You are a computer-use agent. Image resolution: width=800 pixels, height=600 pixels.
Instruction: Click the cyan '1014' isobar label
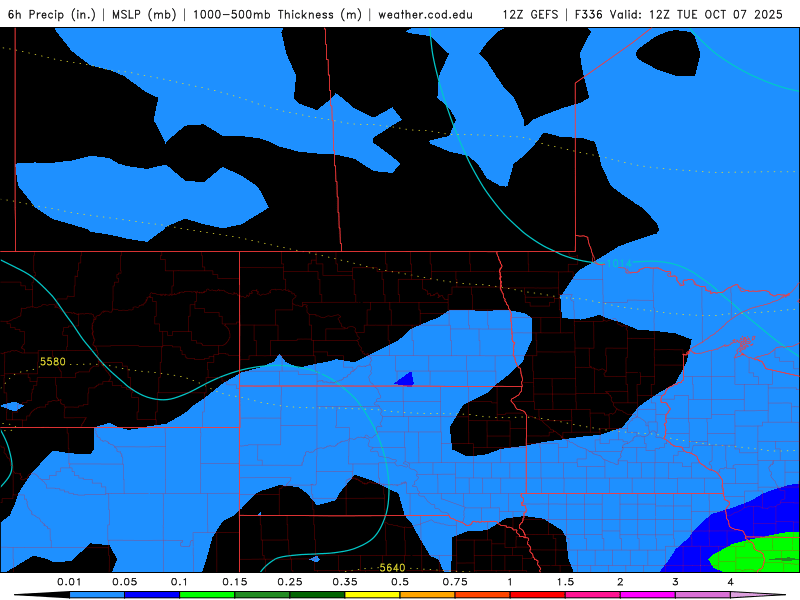(x=619, y=263)
